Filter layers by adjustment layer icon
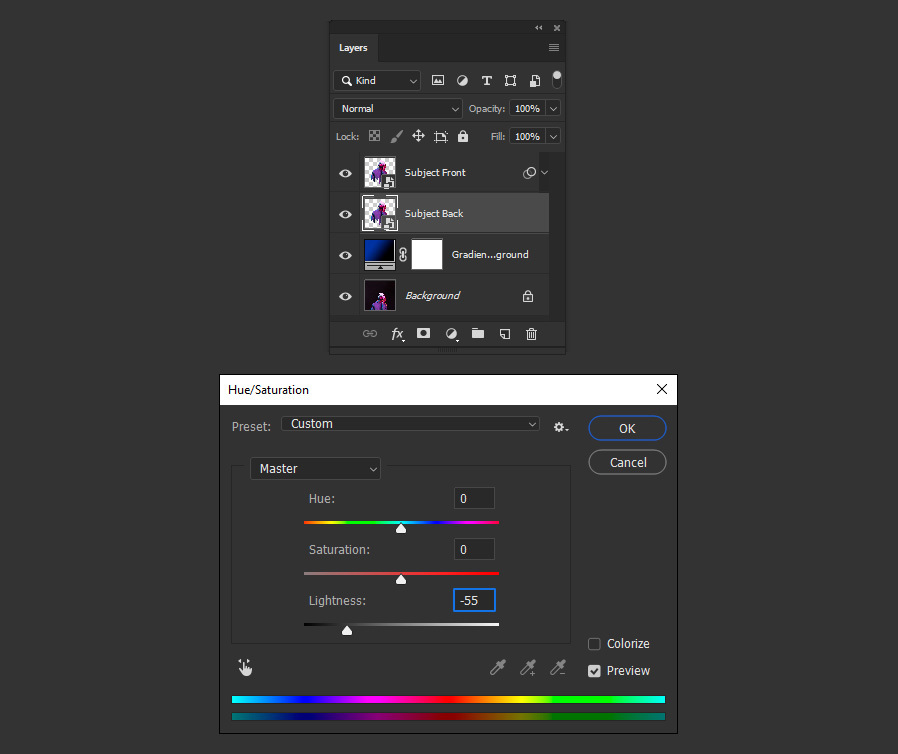The height and width of the screenshot is (754, 898). (462, 81)
